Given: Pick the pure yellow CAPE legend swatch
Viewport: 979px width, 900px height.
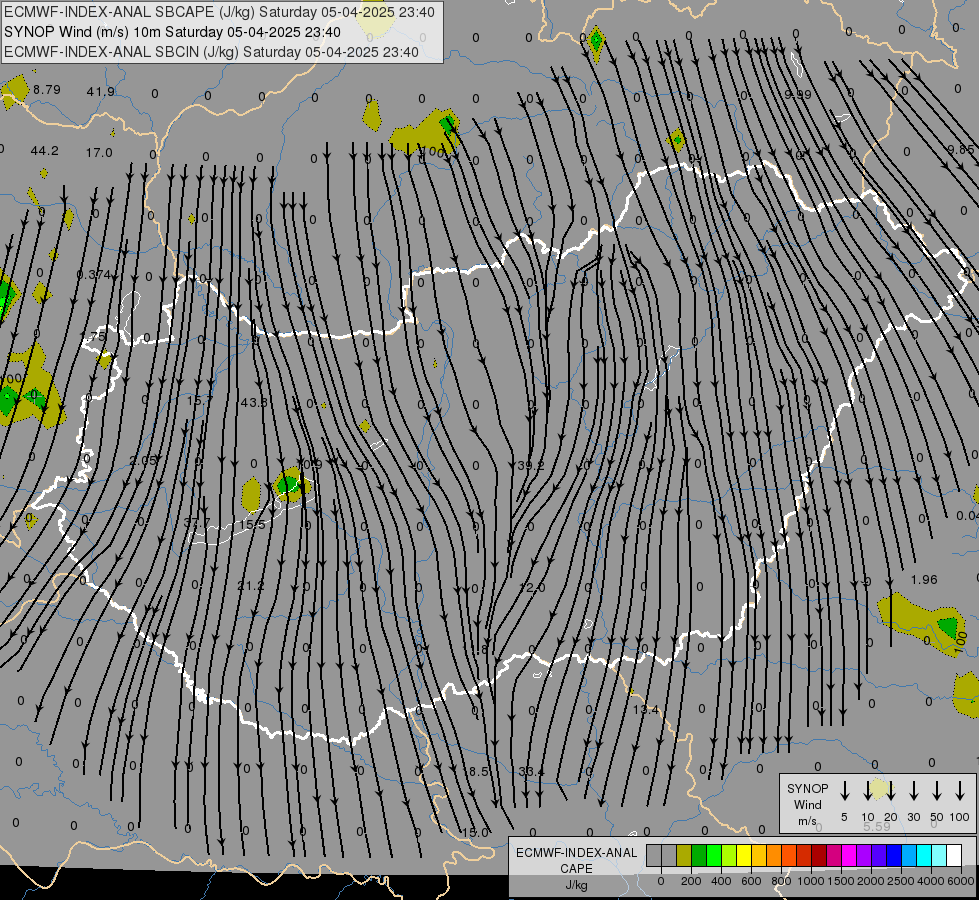Looking at the screenshot, I should pyautogui.click(x=744, y=856).
